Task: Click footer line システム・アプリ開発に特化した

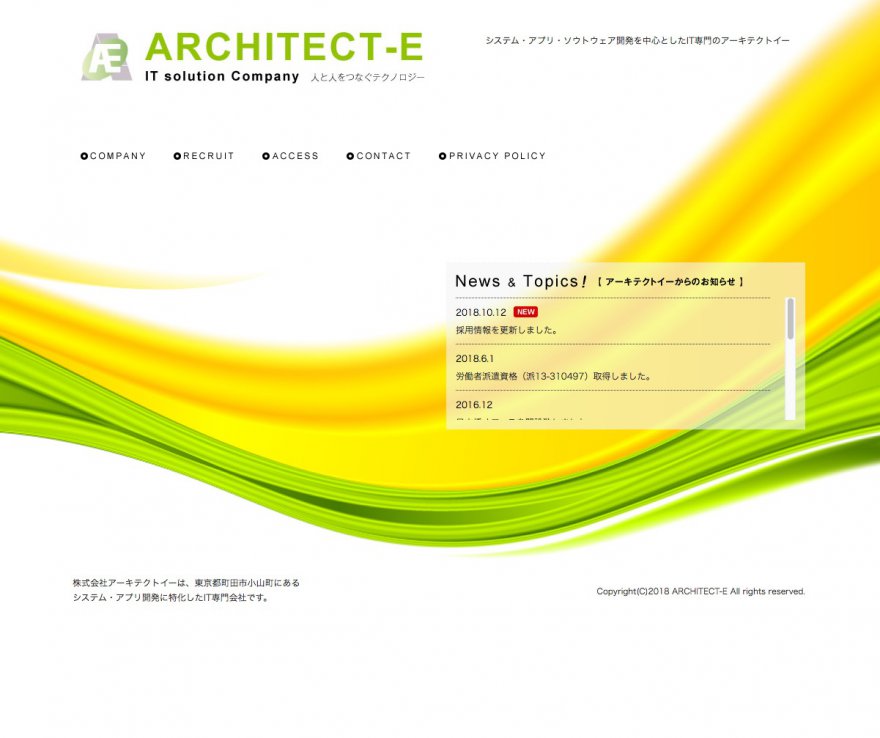Action: pyautogui.click(x=171, y=598)
